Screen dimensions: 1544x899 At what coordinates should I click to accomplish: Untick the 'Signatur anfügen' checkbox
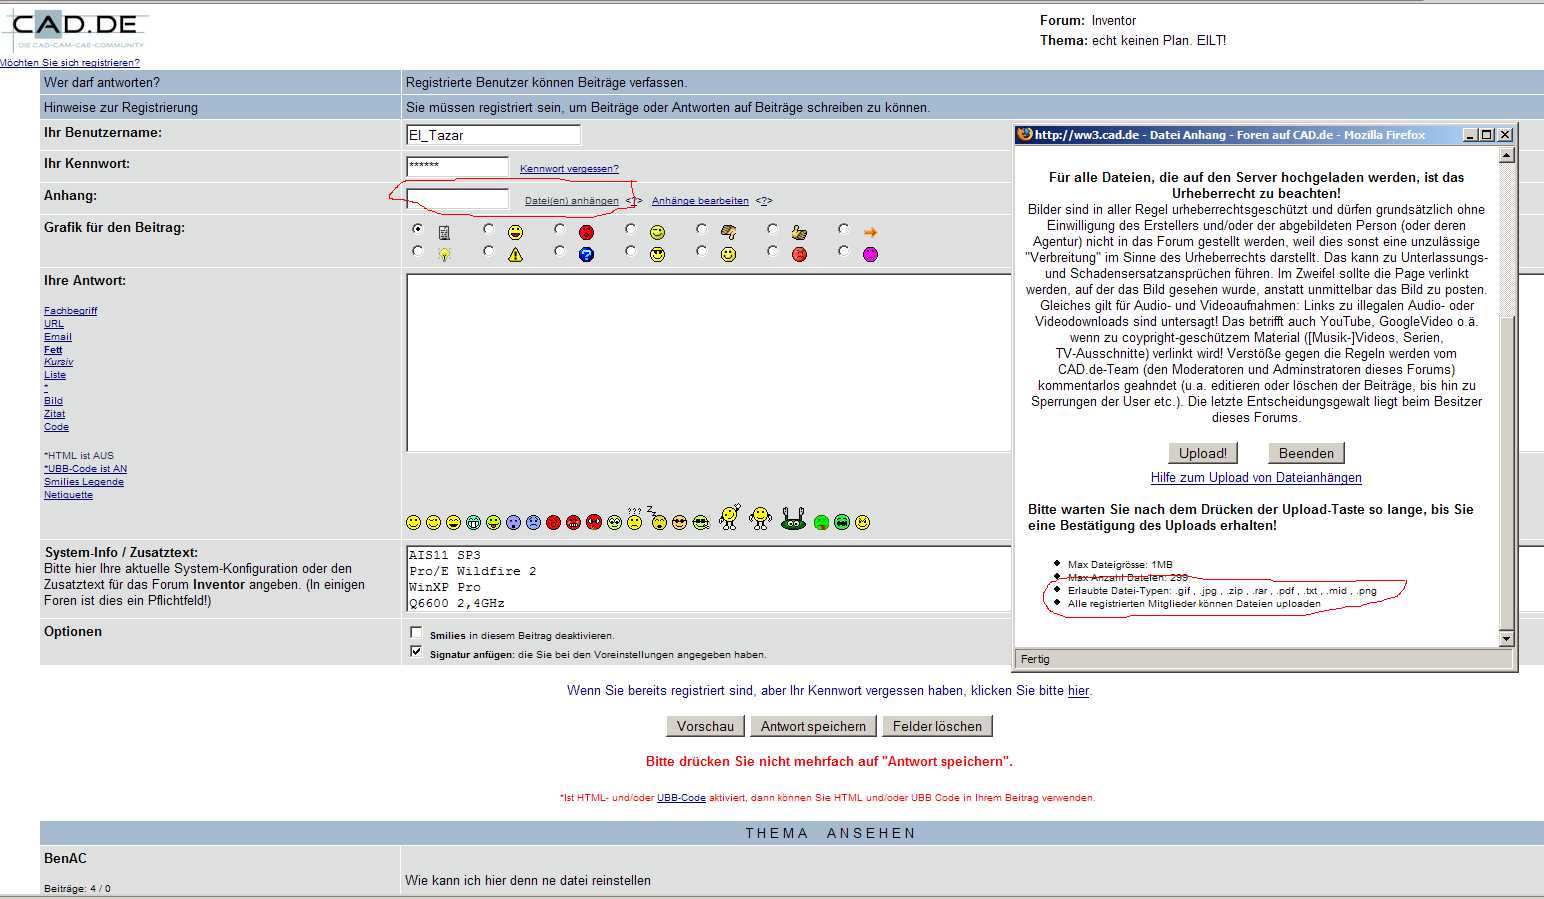[x=416, y=651]
